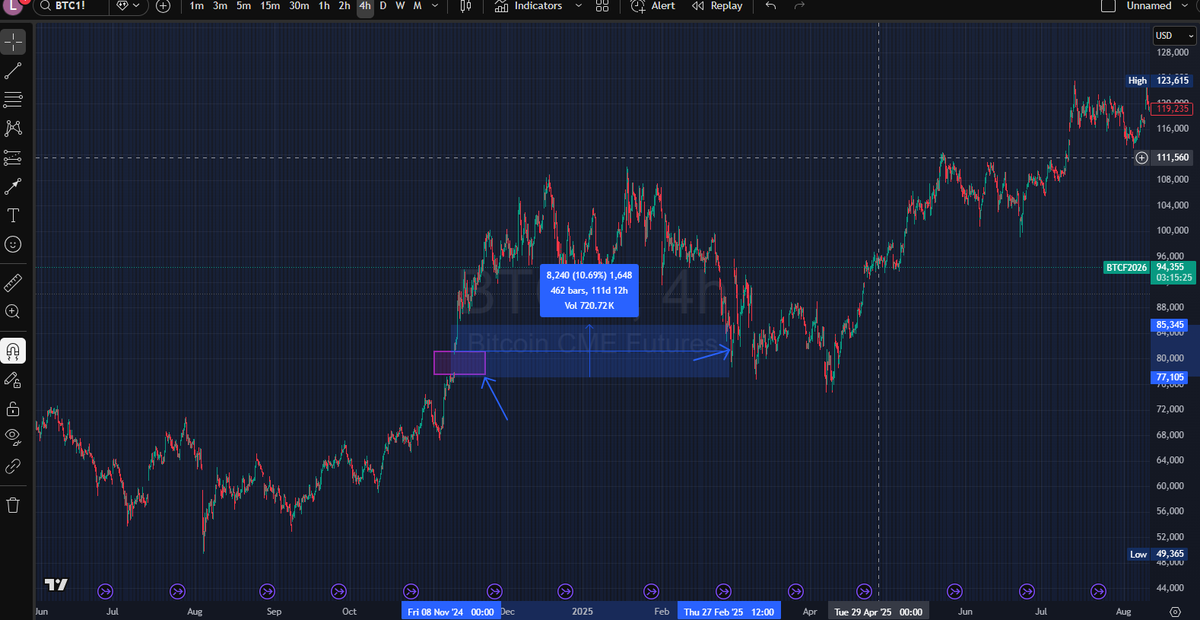Viewport: 1200px width, 620px height.
Task: Switch to the 2h timeframe
Action: tap(344, 6)
